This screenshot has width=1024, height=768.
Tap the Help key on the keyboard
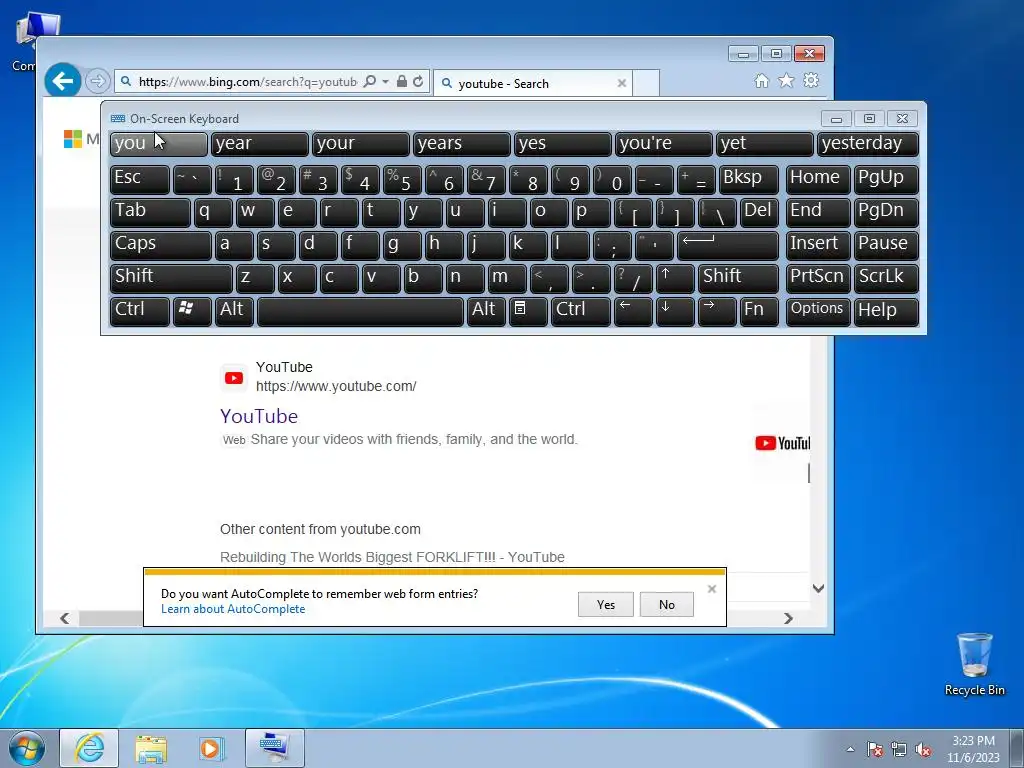pyautogui.click(x=886, y=311)
